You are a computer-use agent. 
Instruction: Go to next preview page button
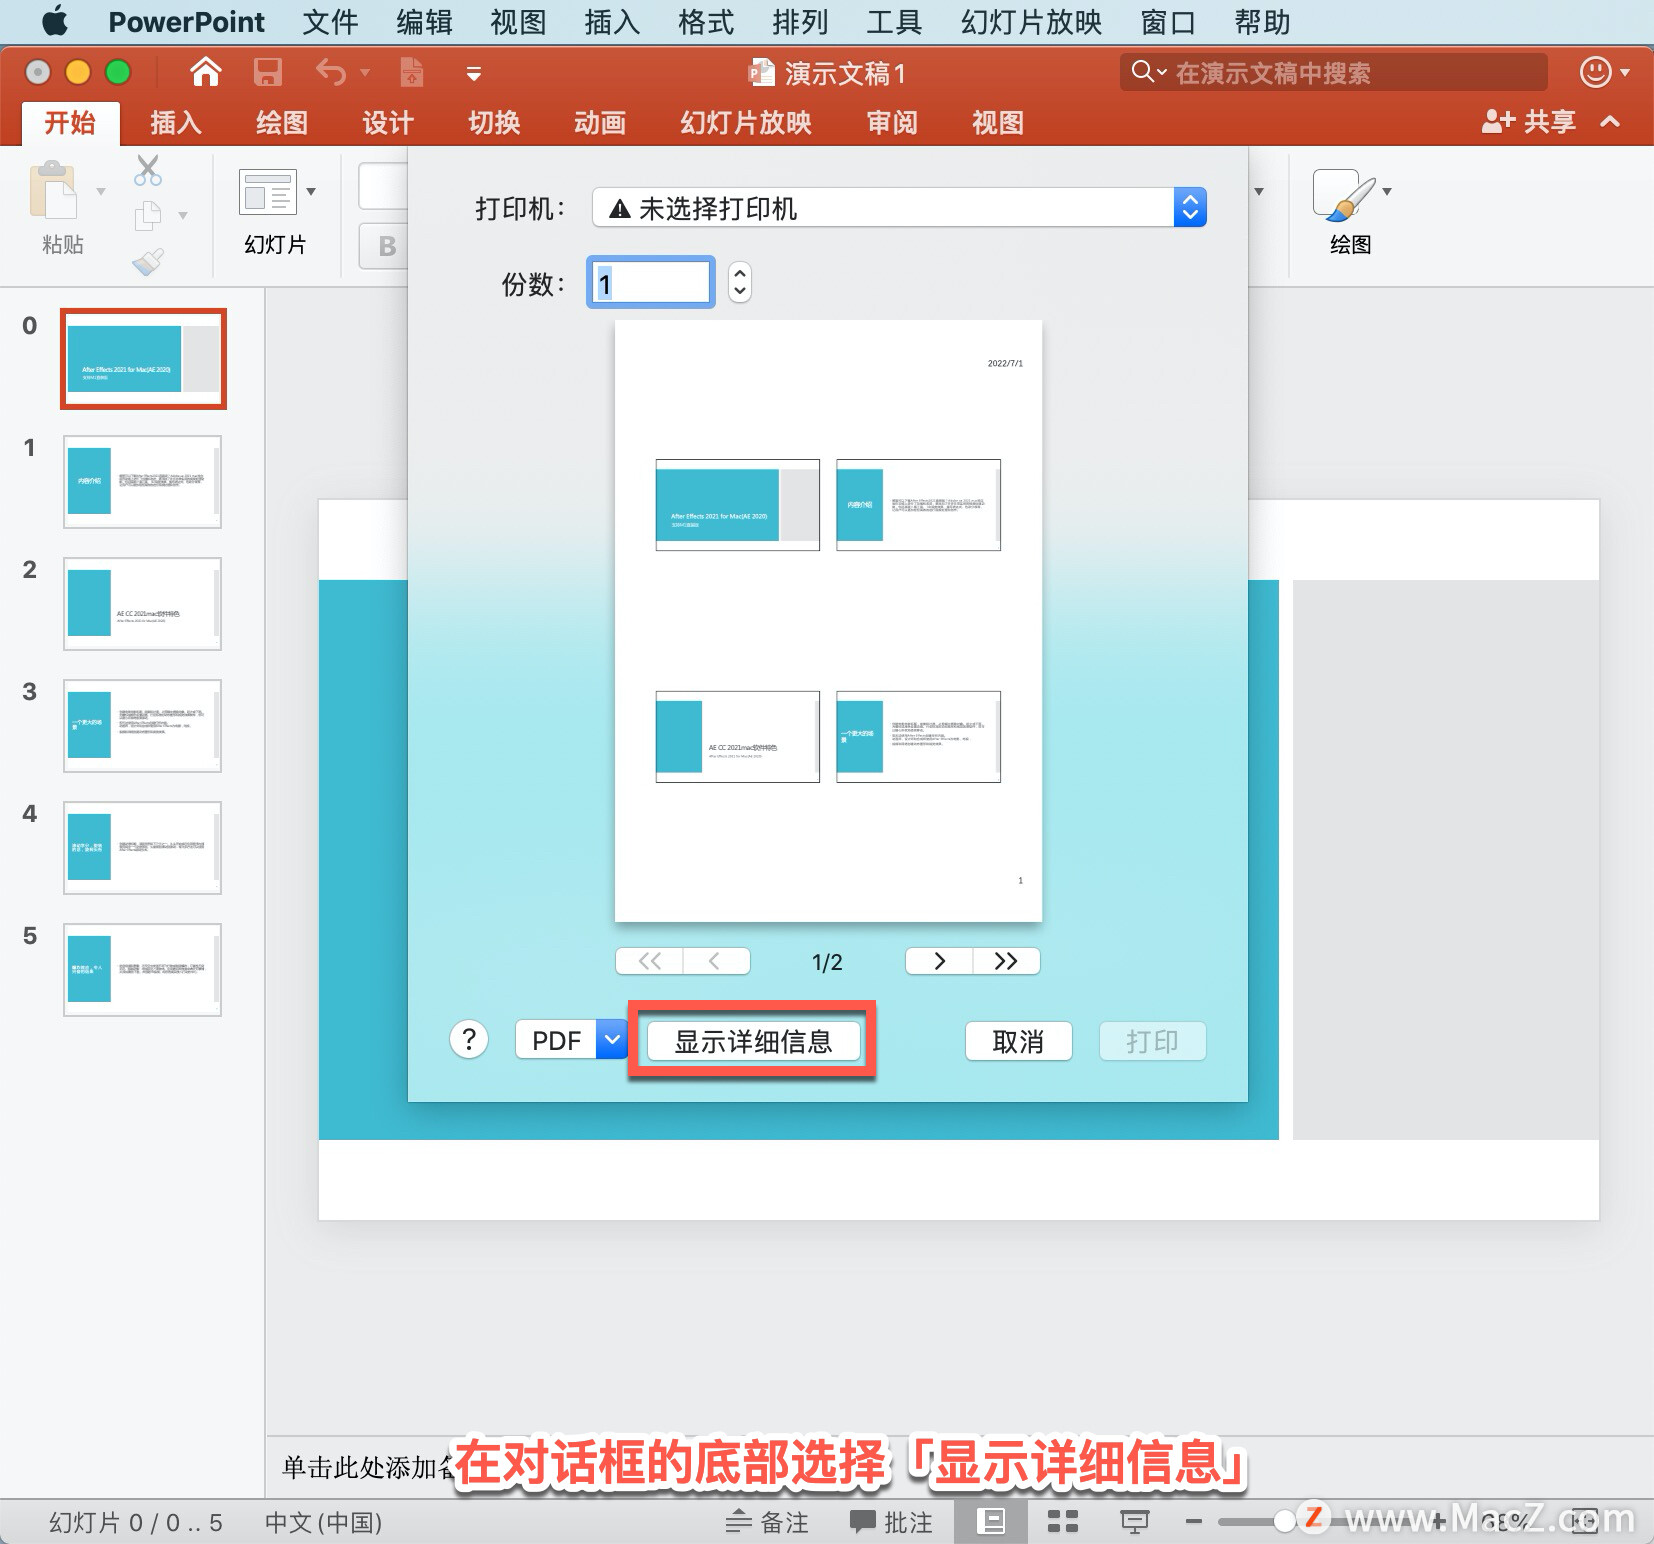click(x=939, y=961)
